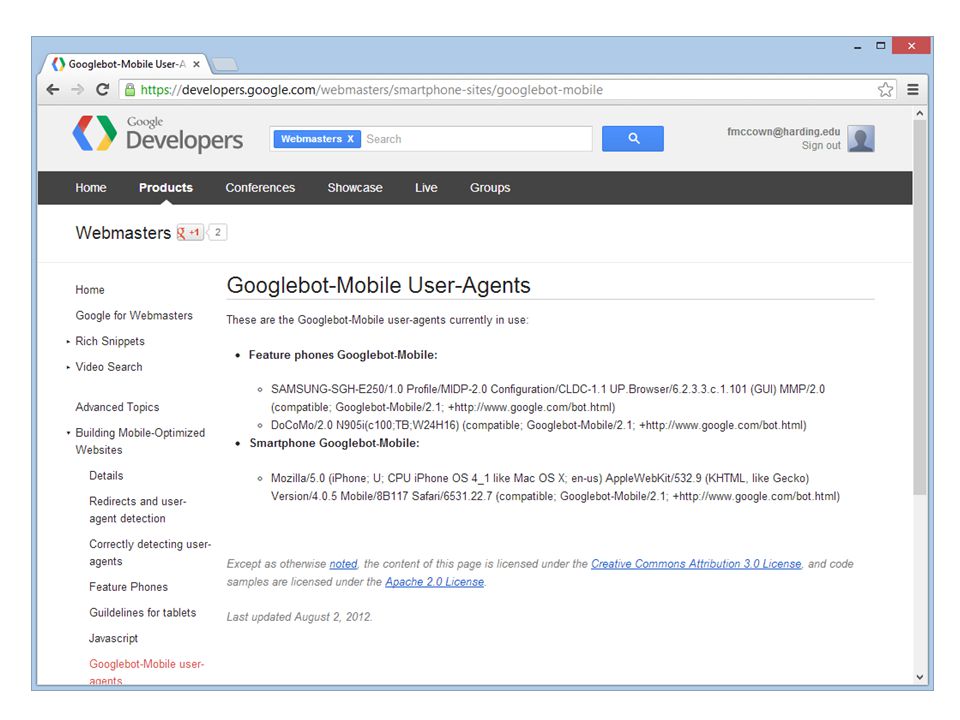
Task: Click the Google +1 button
Action: [190, 233]
